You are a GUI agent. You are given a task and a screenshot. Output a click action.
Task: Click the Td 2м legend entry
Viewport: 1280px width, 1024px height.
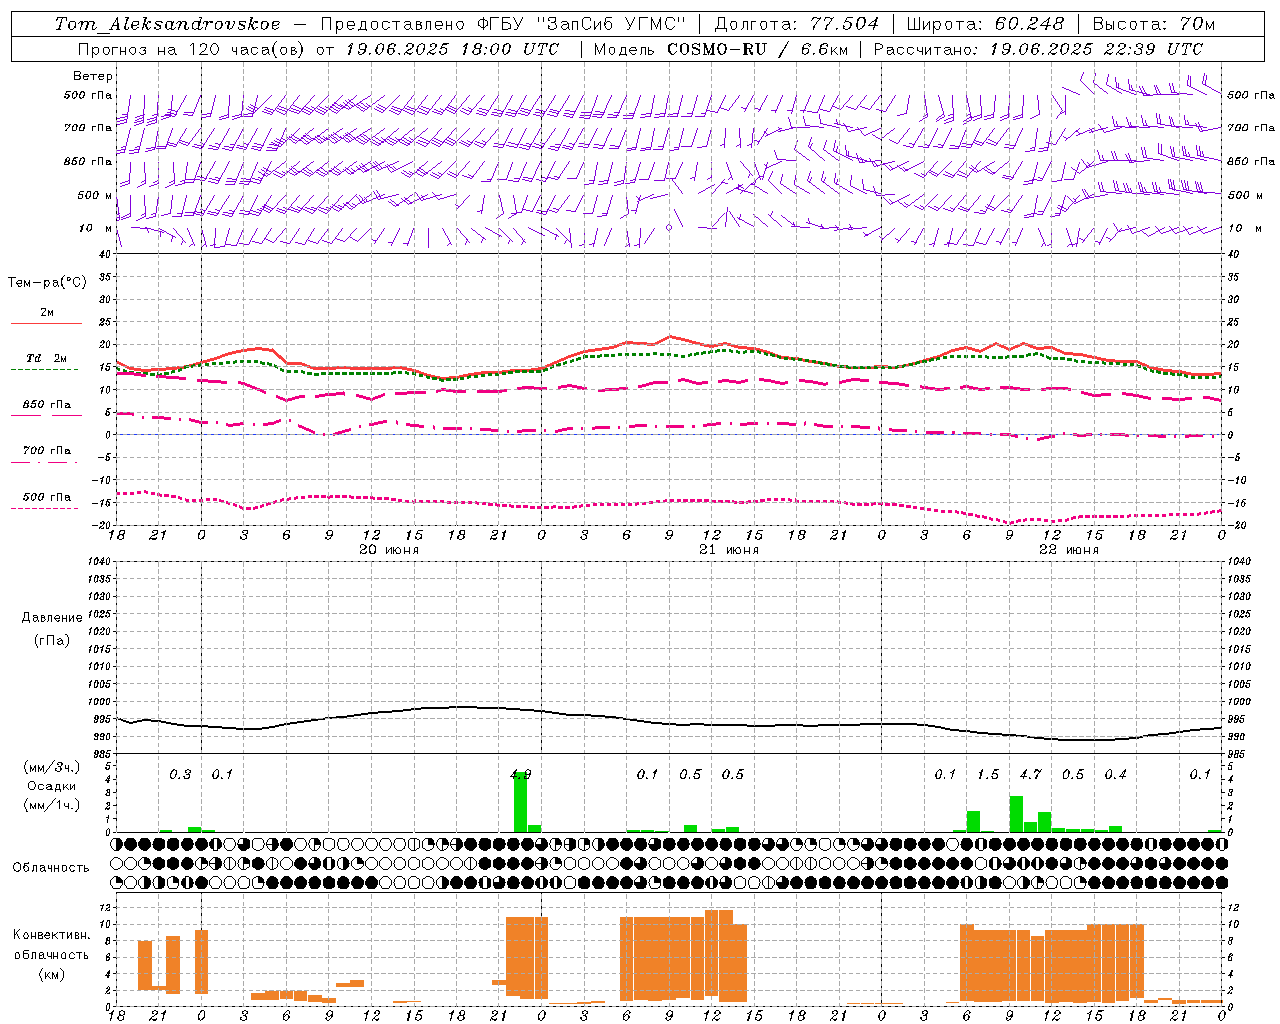47,358
